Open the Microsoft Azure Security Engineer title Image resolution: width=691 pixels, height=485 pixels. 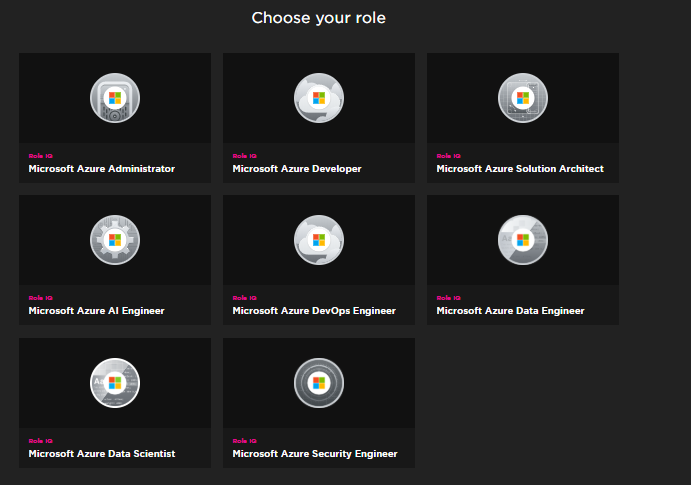315,454
